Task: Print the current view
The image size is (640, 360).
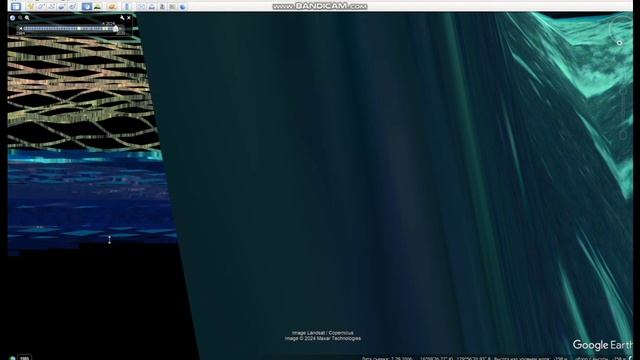Action: pyautogui.click(x=152, y=7)
